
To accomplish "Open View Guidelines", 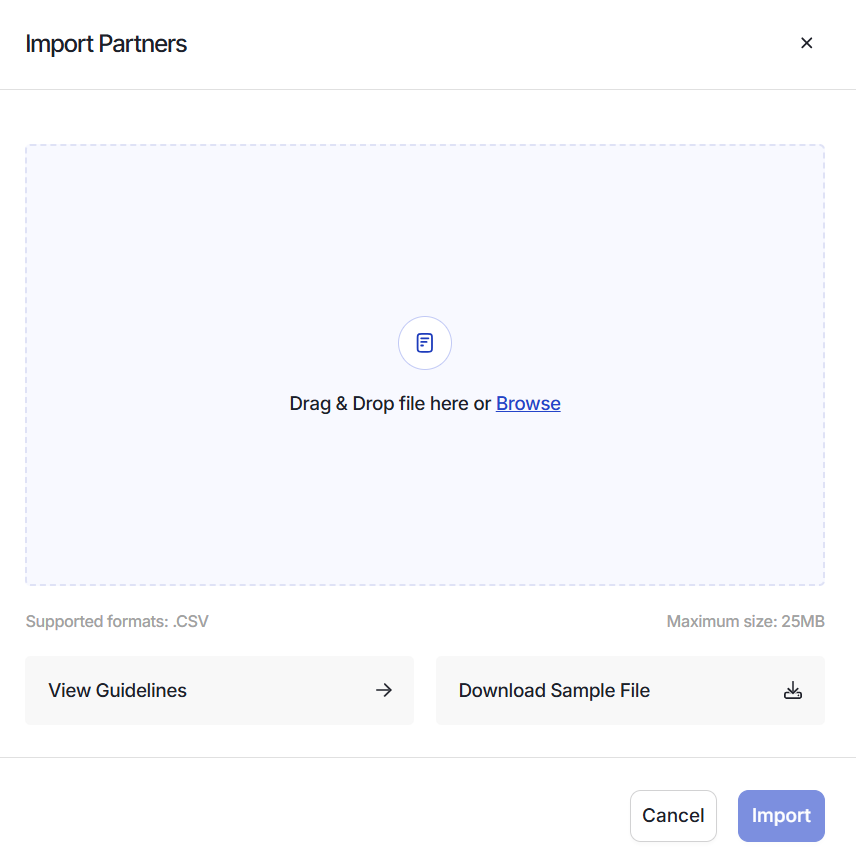I will coord(219,690).
